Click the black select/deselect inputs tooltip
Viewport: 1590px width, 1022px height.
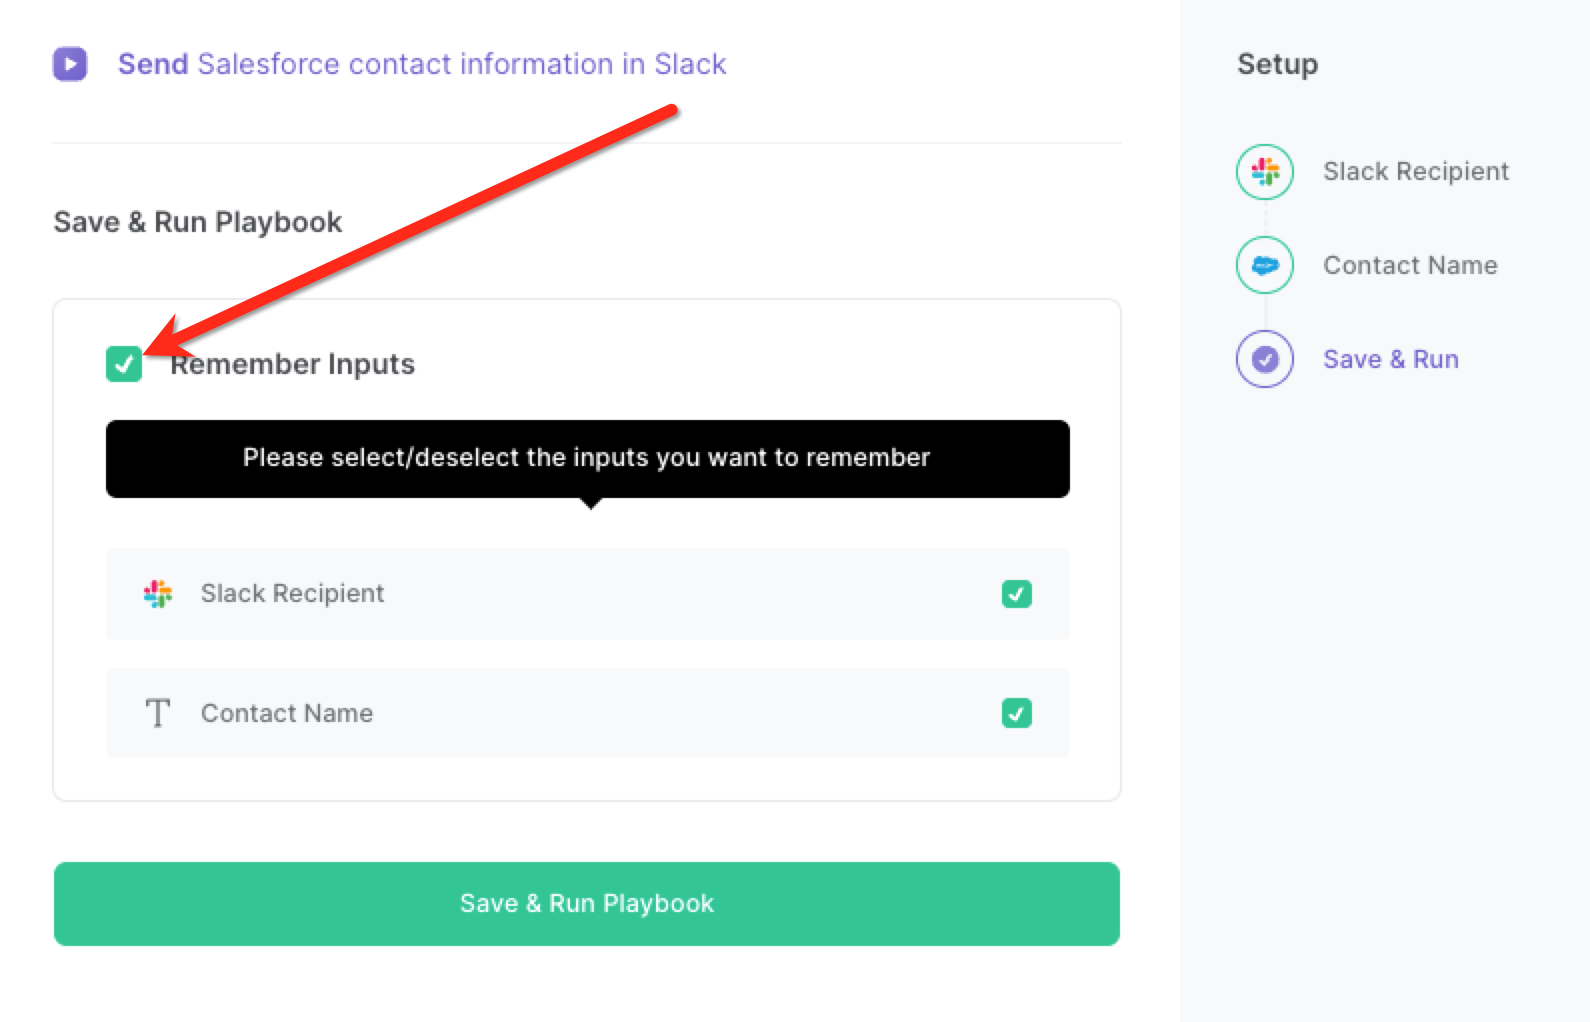[x=588, y=459]
